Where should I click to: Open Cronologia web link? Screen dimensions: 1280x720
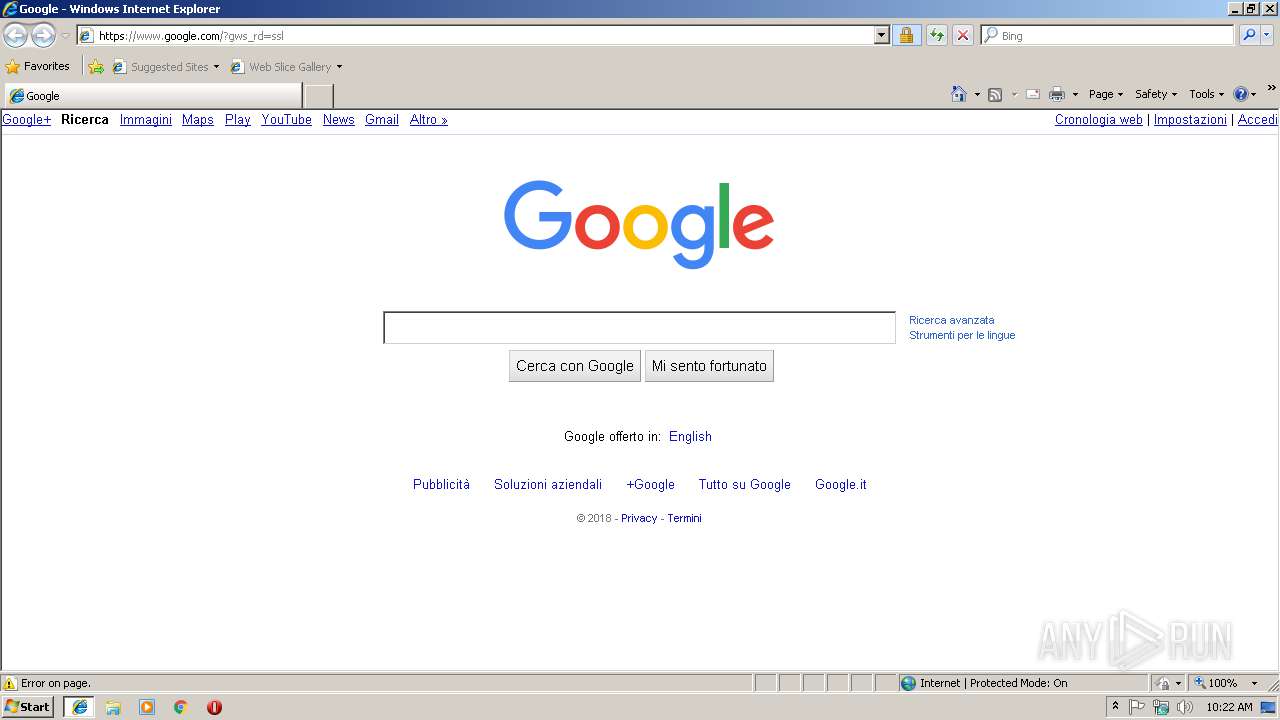point(1099,120)
